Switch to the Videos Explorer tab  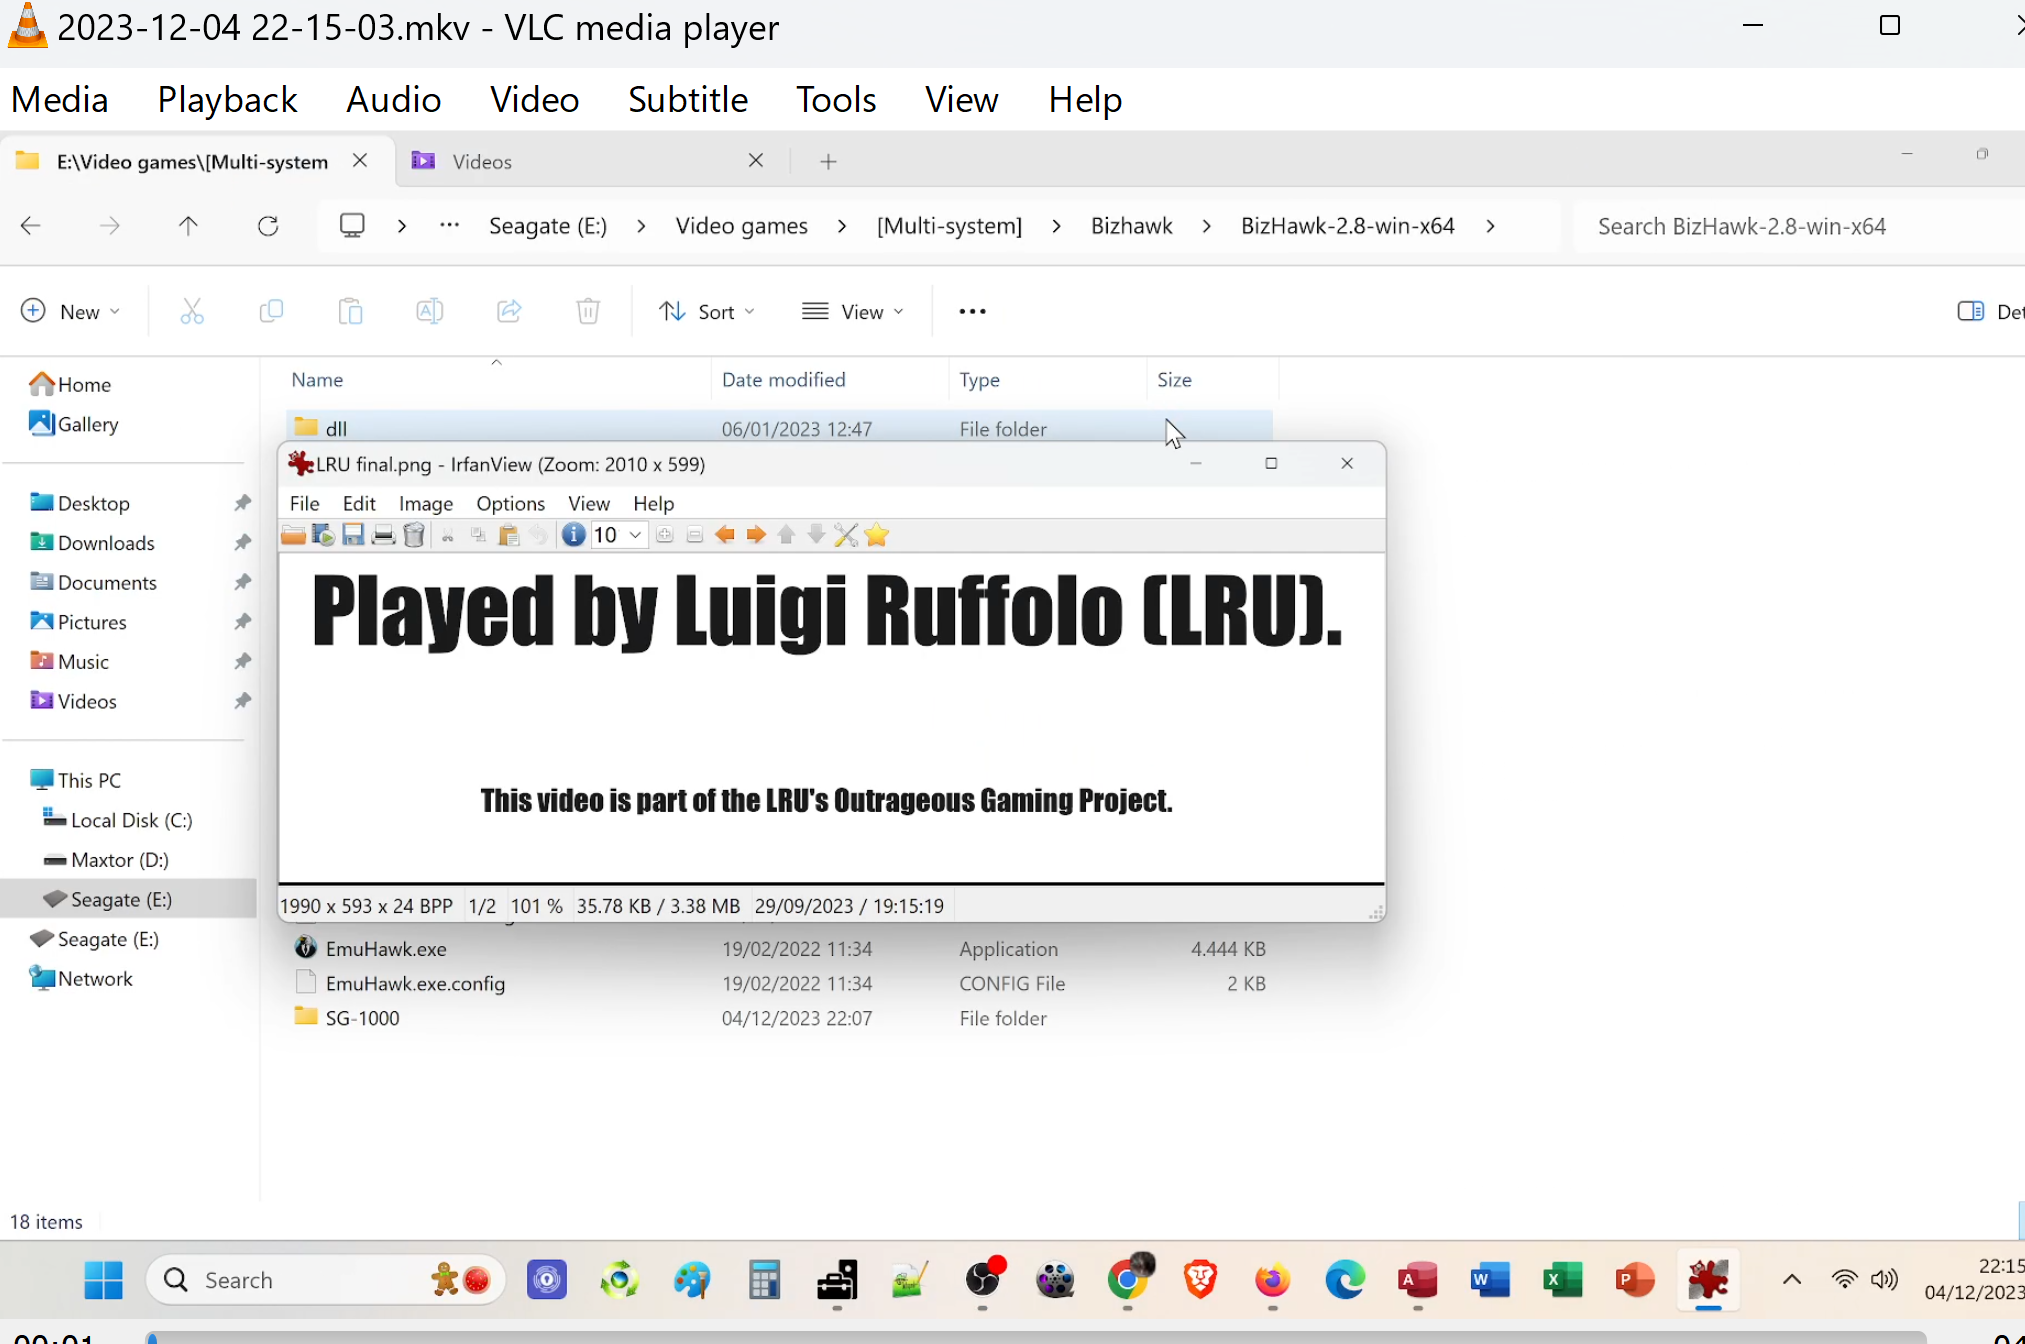[x=482, y=162]
